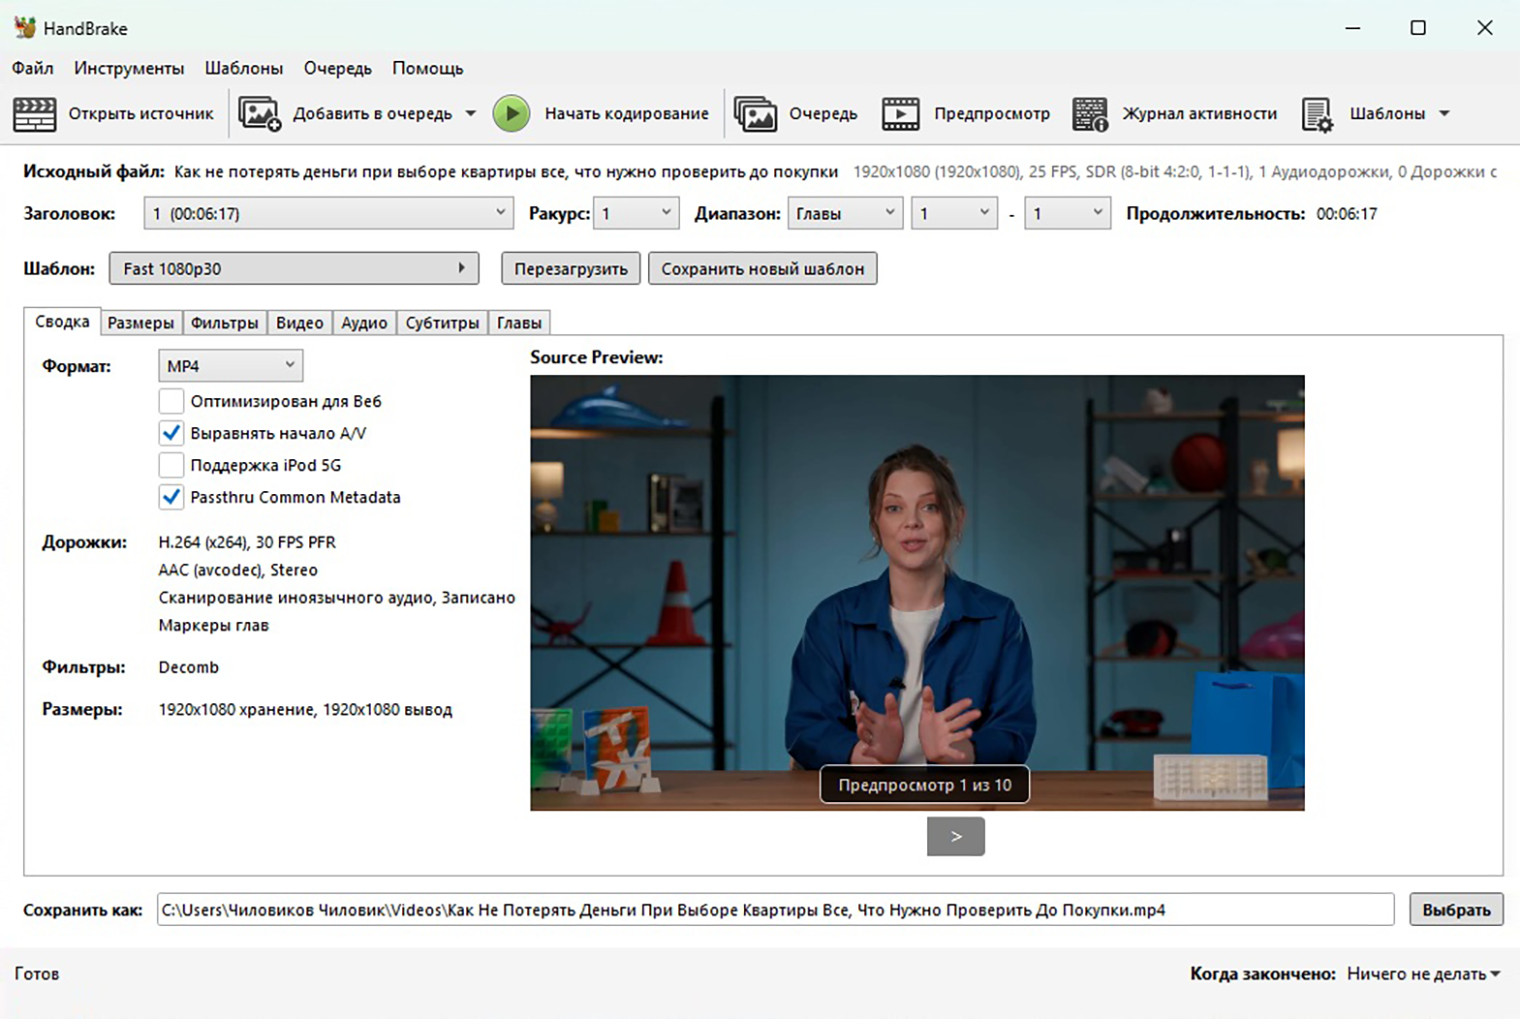The width and height of the screenshot is (1520, 1019).
Task: Click the AAC (avcodec), Stereo text
Action: click(238, 570)
